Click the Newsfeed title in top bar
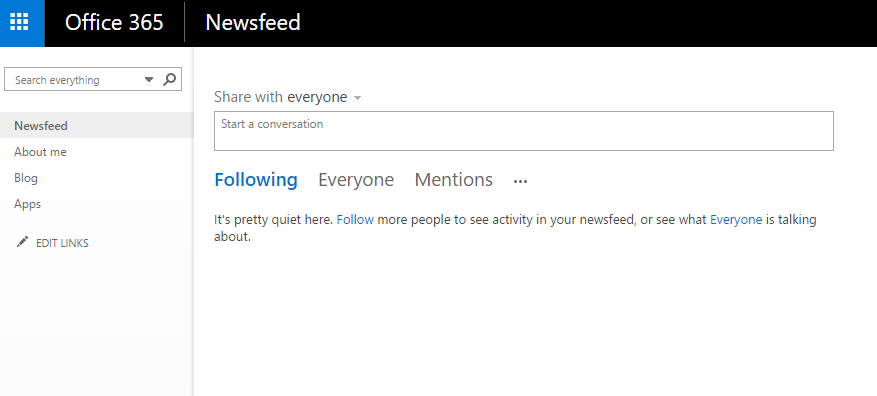 253,22
